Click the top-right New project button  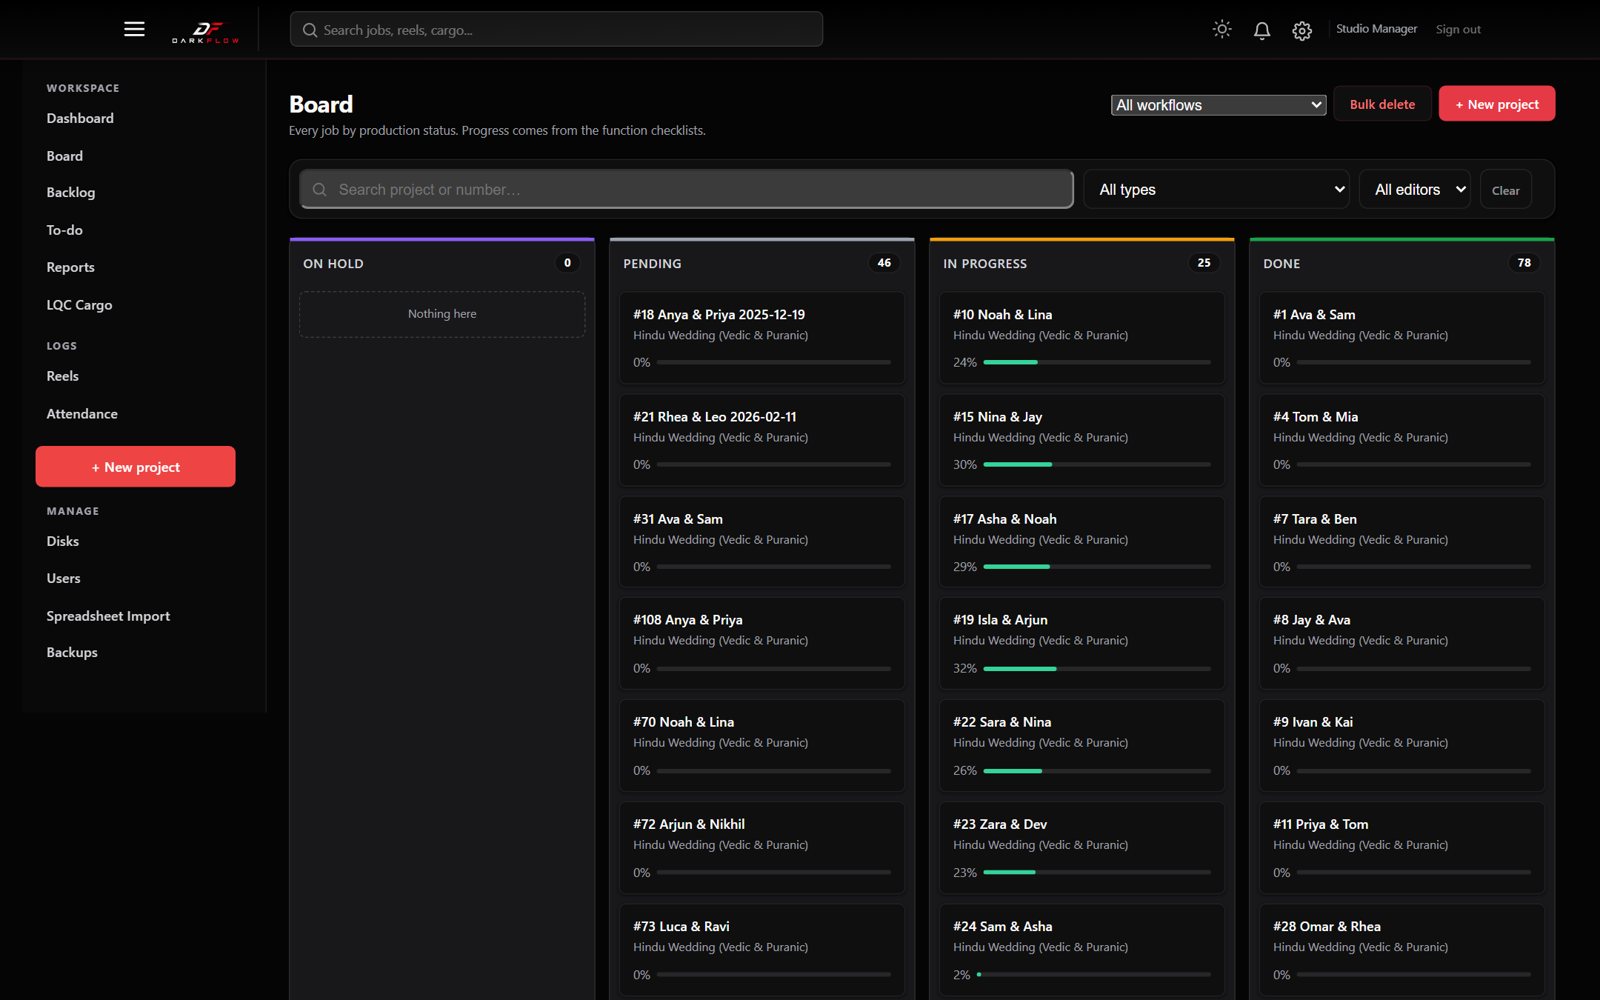pyautogui.click(x=1496, y=104)
